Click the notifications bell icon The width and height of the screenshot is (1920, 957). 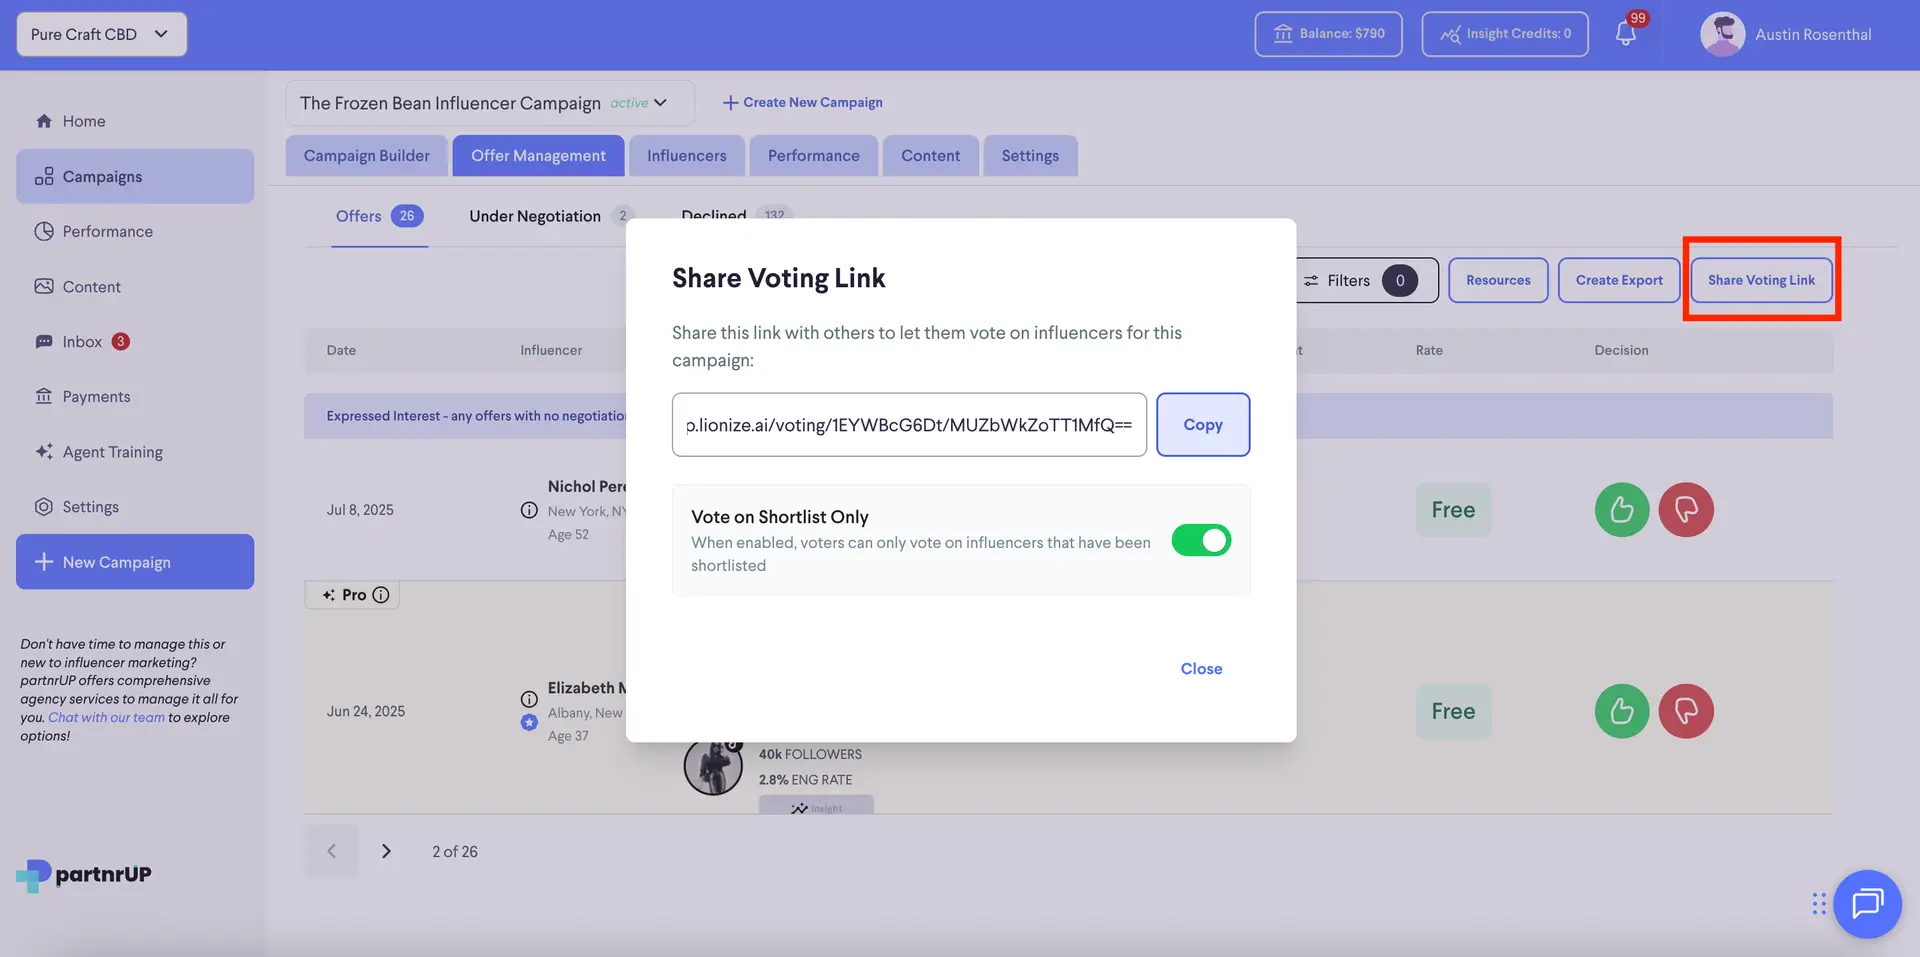[1625, 33]
